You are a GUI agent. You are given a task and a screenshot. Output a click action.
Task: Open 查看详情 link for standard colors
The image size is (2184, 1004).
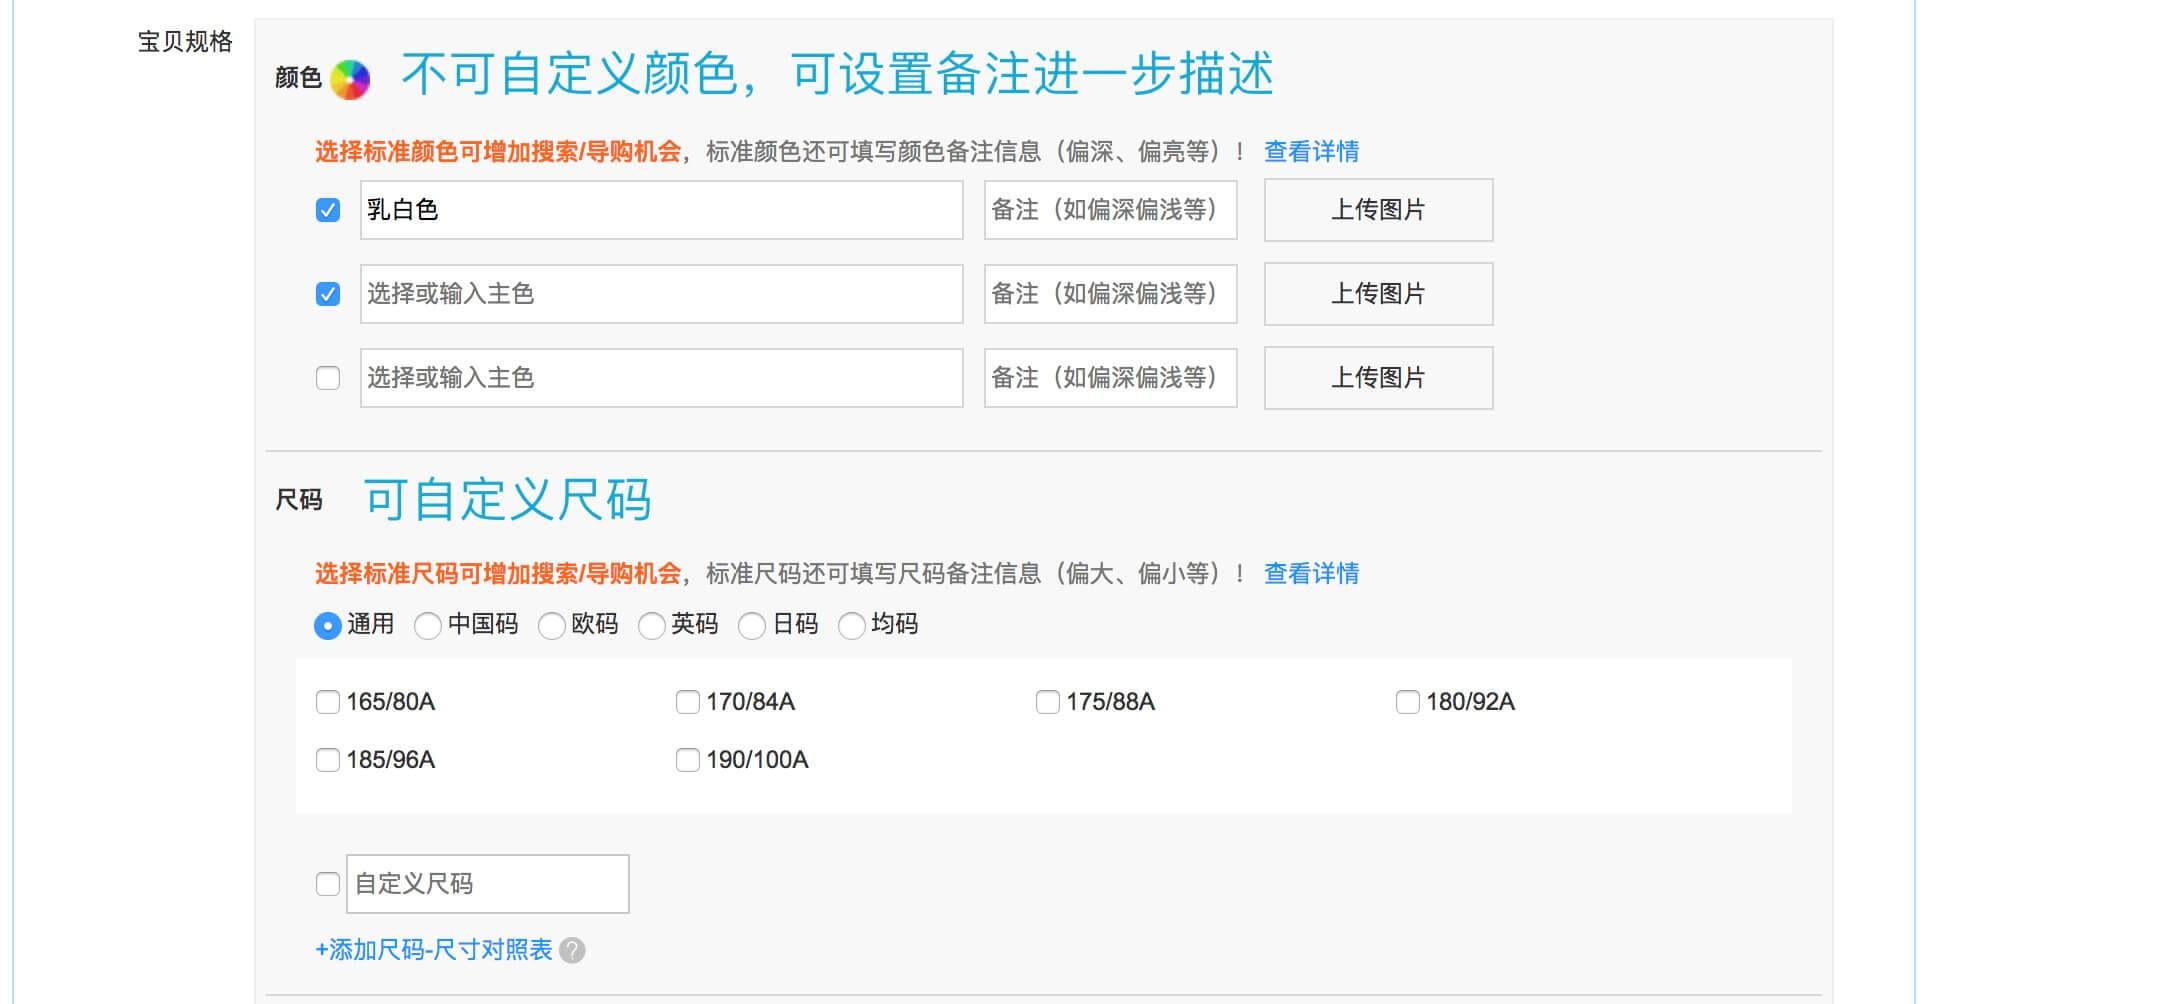tap(1312, 152)
